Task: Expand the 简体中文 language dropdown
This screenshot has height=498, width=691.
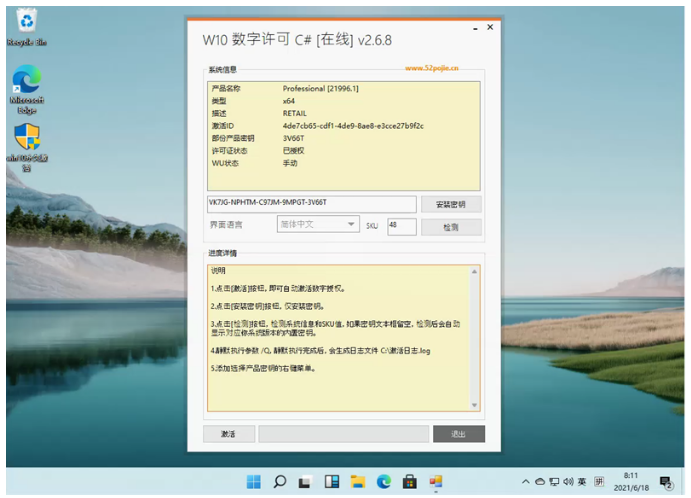Action: [318, 224]
